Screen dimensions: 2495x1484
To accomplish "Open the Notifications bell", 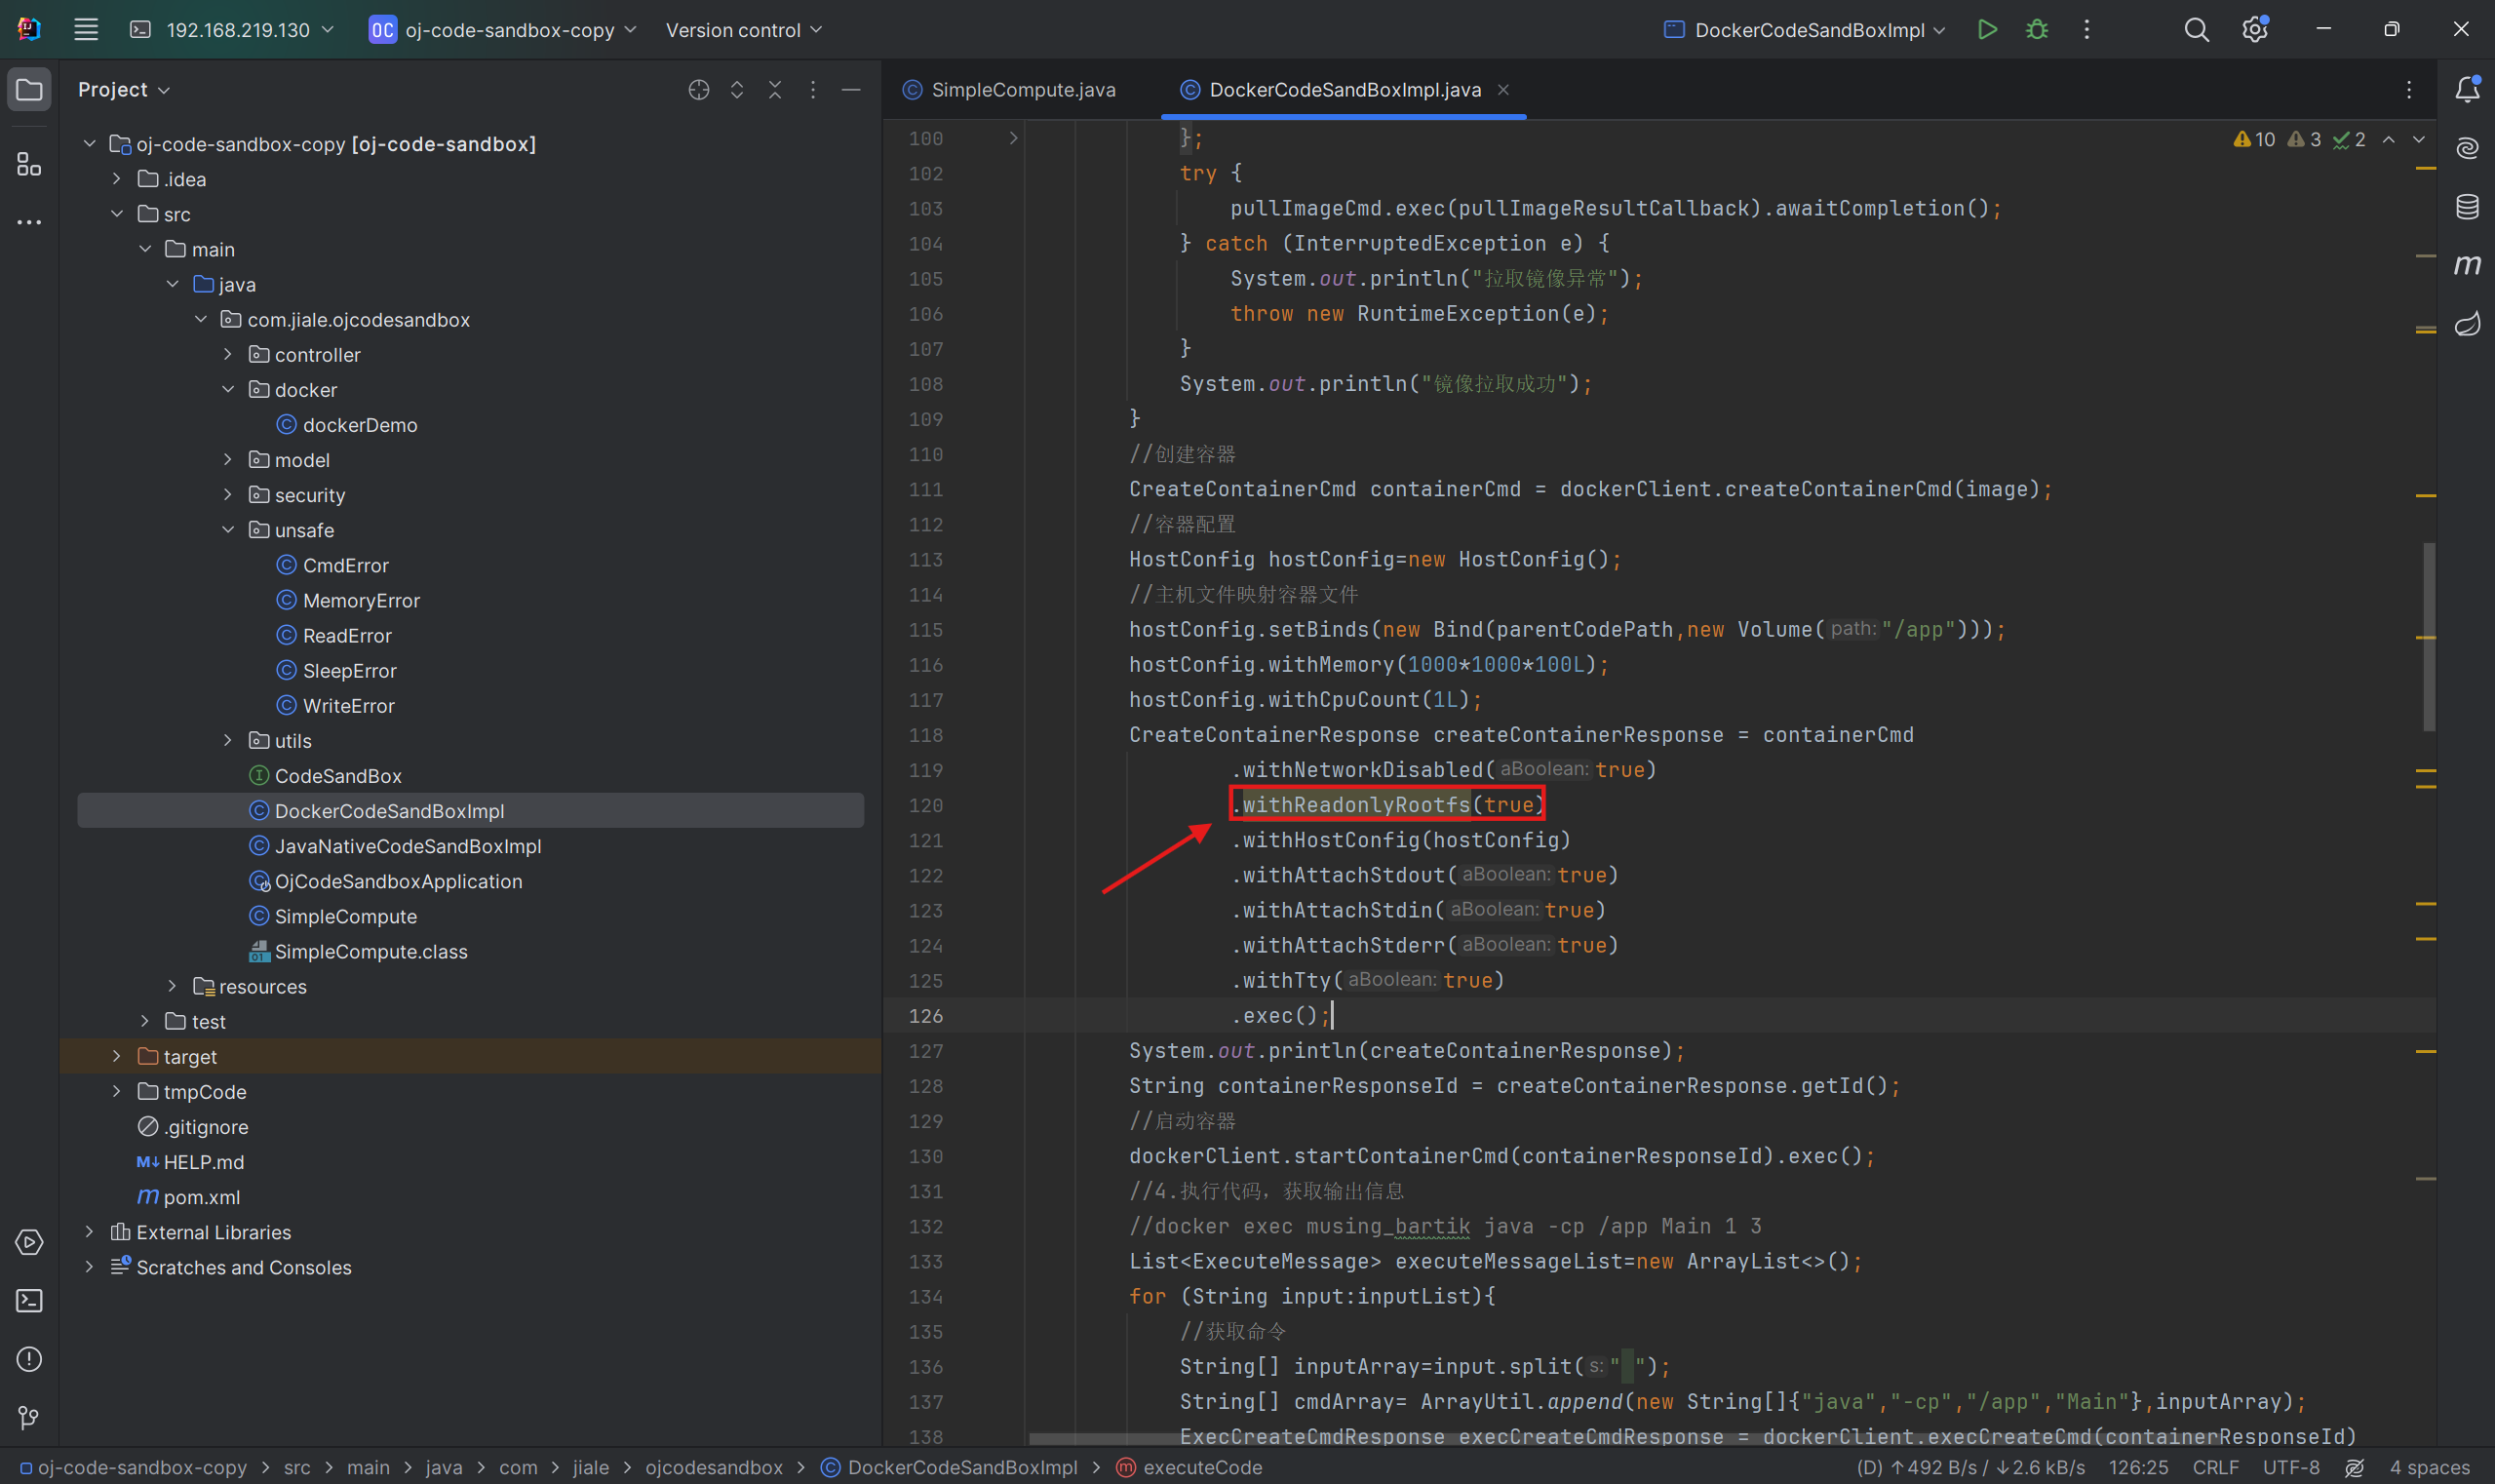I will coord(2467,90).
